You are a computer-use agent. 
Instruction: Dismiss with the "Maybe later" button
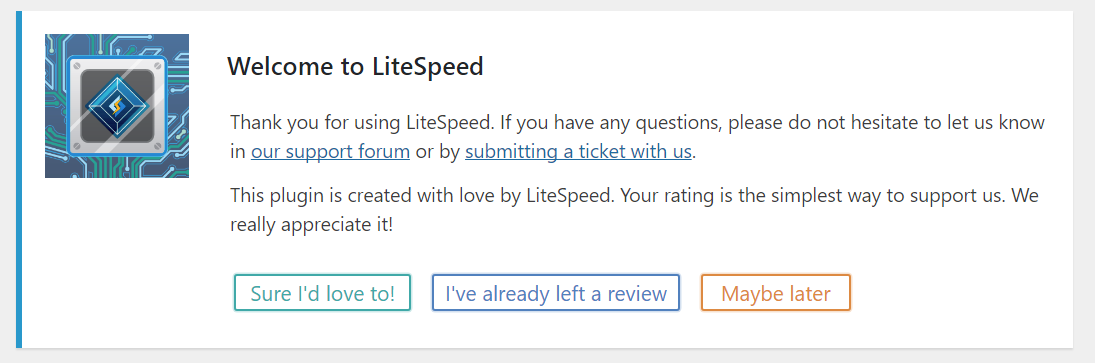pos(776,293)
